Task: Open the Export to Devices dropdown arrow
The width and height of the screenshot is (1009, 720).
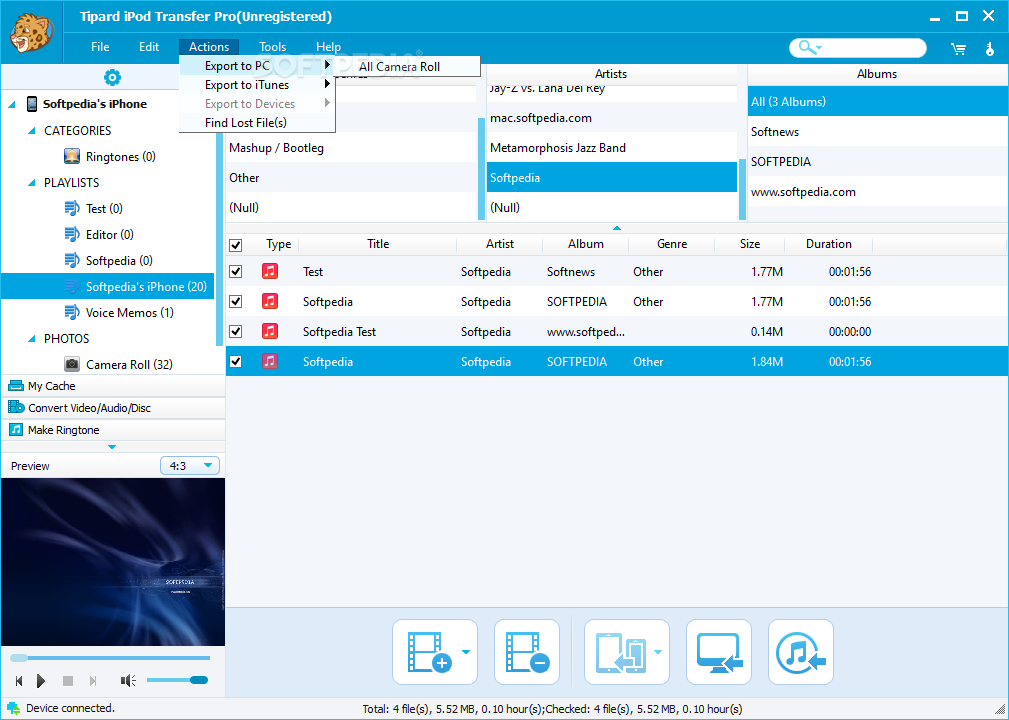Action: [658, 652]
